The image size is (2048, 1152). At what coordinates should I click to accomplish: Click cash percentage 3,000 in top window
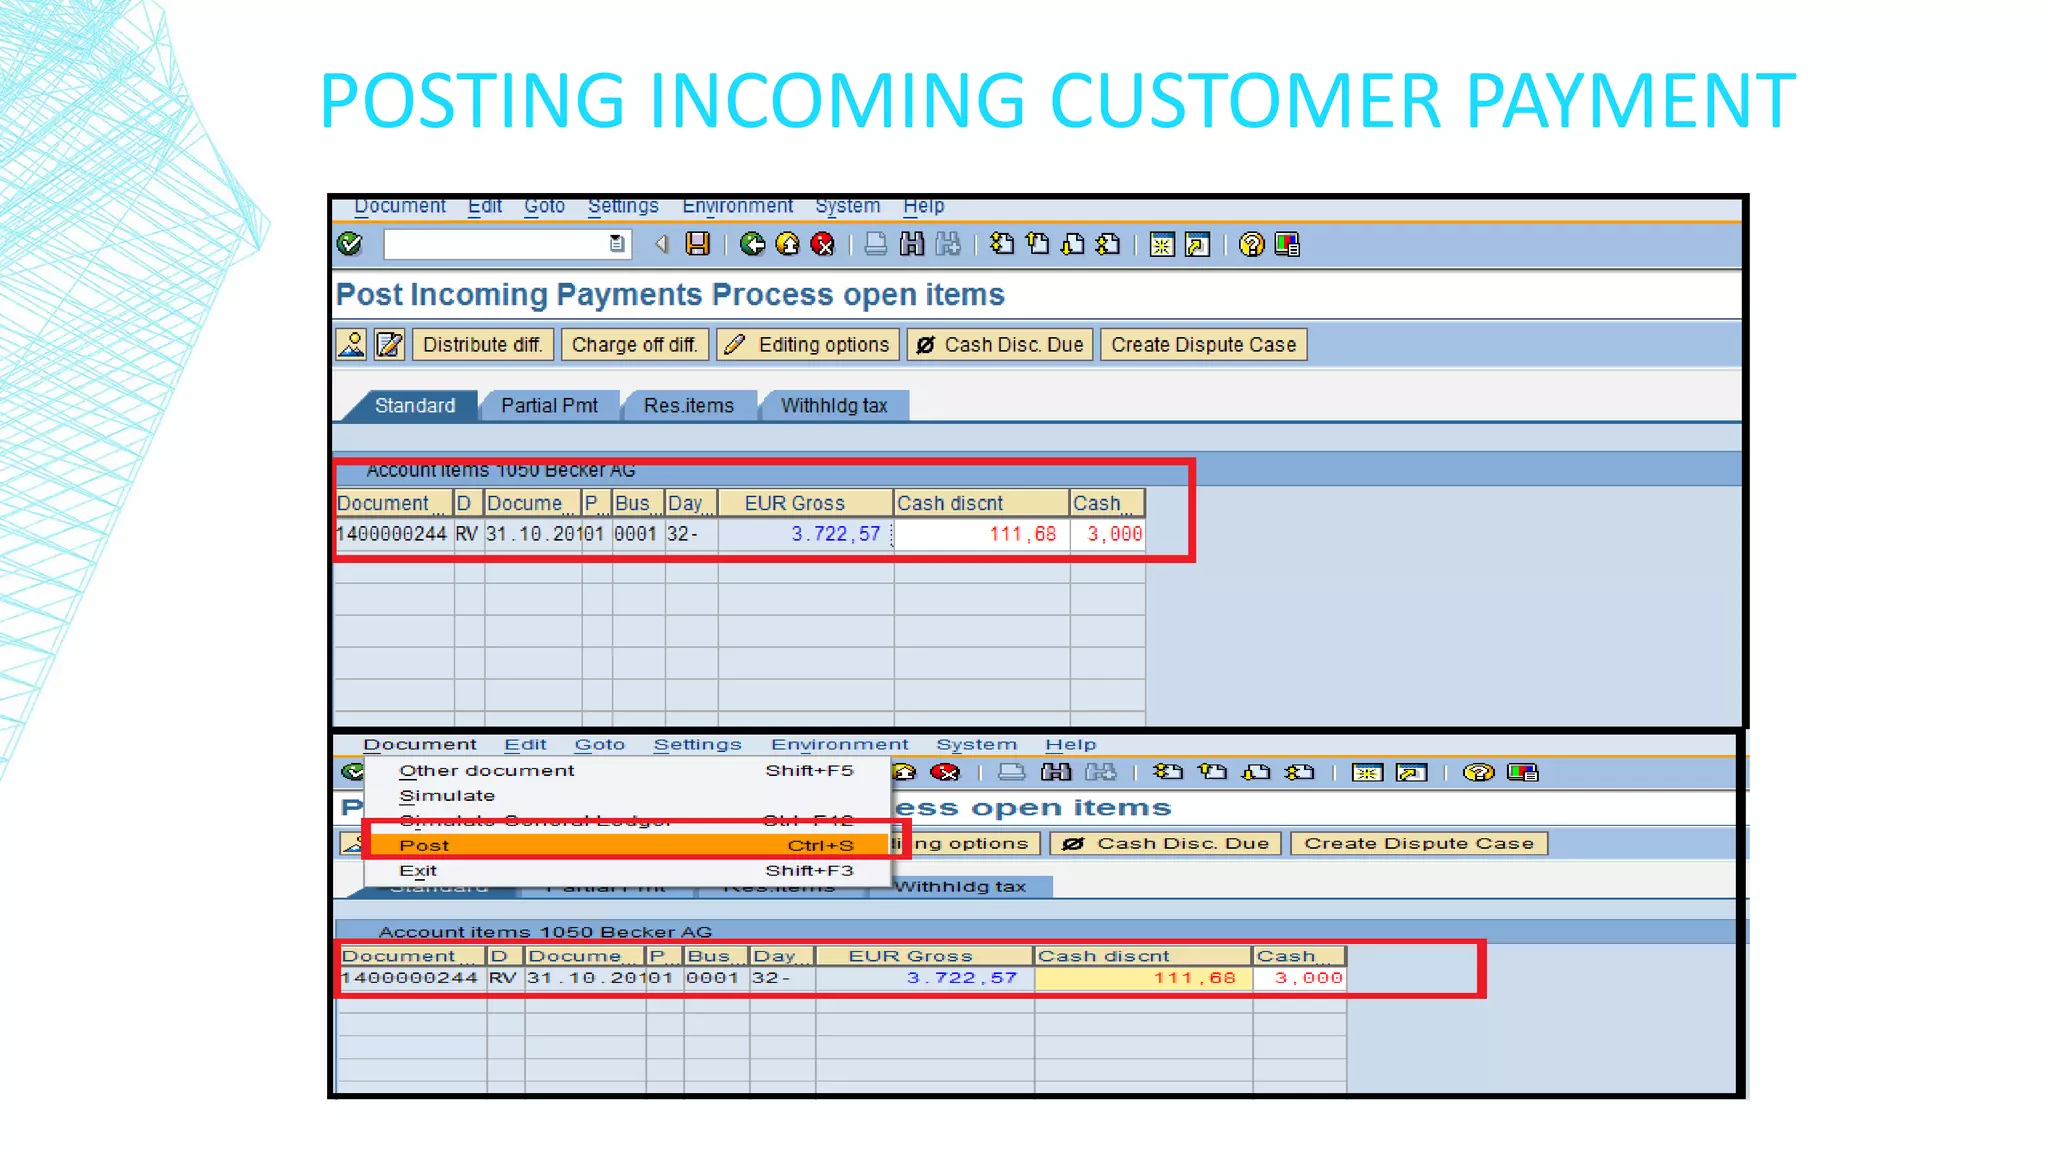(1108, 534)
